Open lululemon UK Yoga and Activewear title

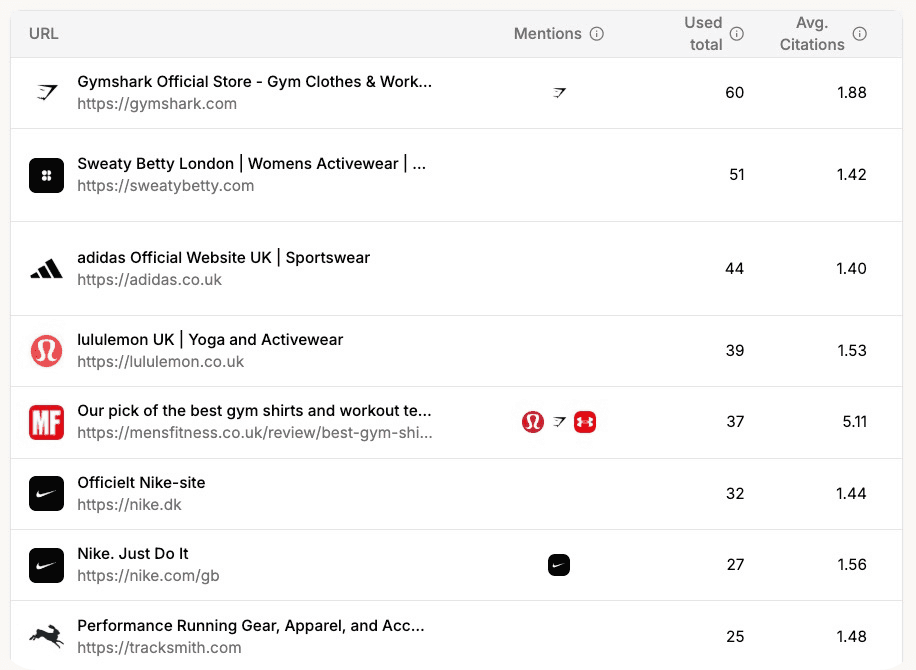pos(210,339)
